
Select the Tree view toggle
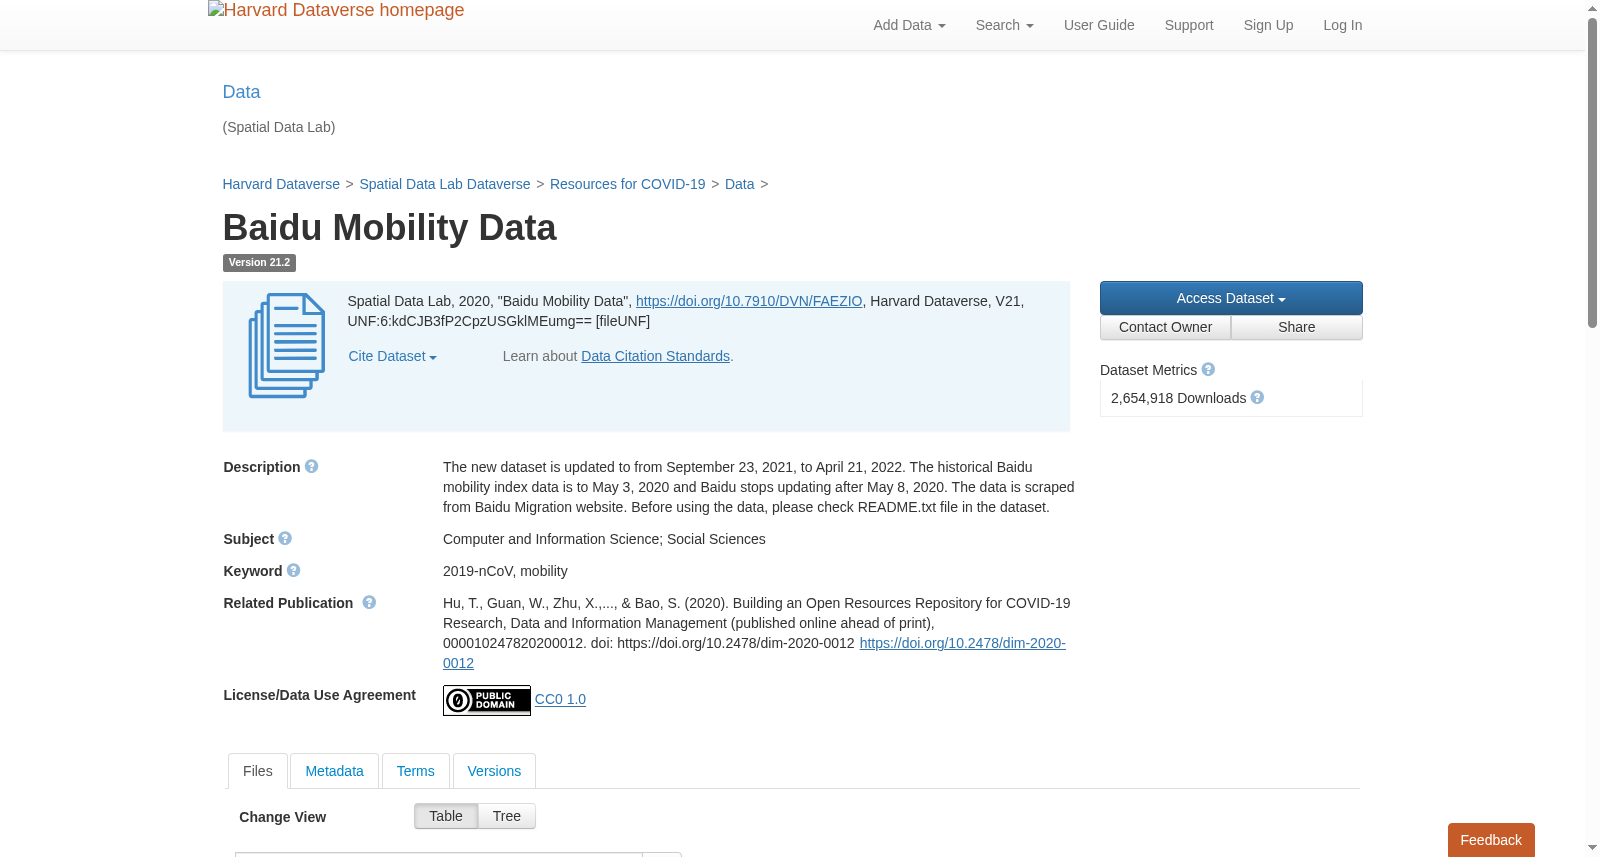coord(507,816)
